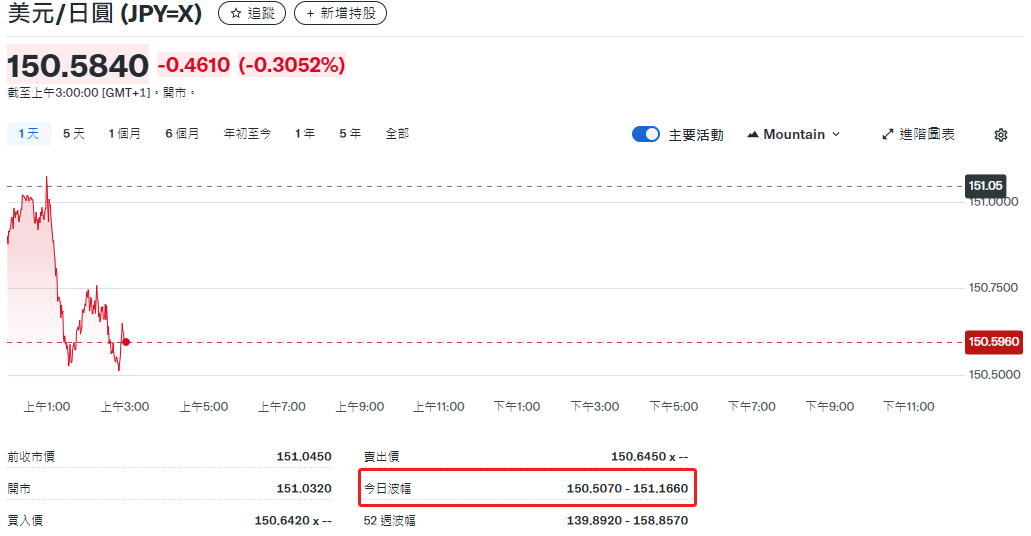
Task: Show the 1年 chart range
Action: (305, 133)
